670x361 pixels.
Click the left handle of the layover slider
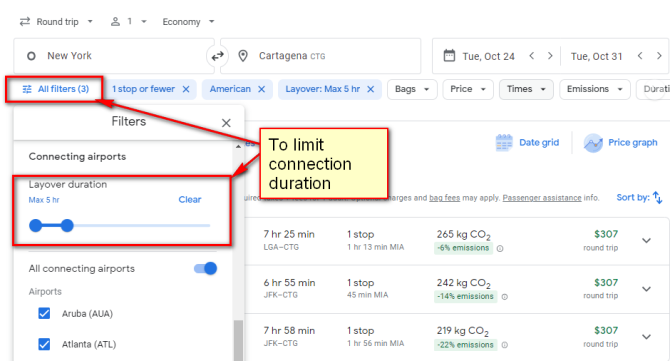pyautogui.click(x=36, y=226)
